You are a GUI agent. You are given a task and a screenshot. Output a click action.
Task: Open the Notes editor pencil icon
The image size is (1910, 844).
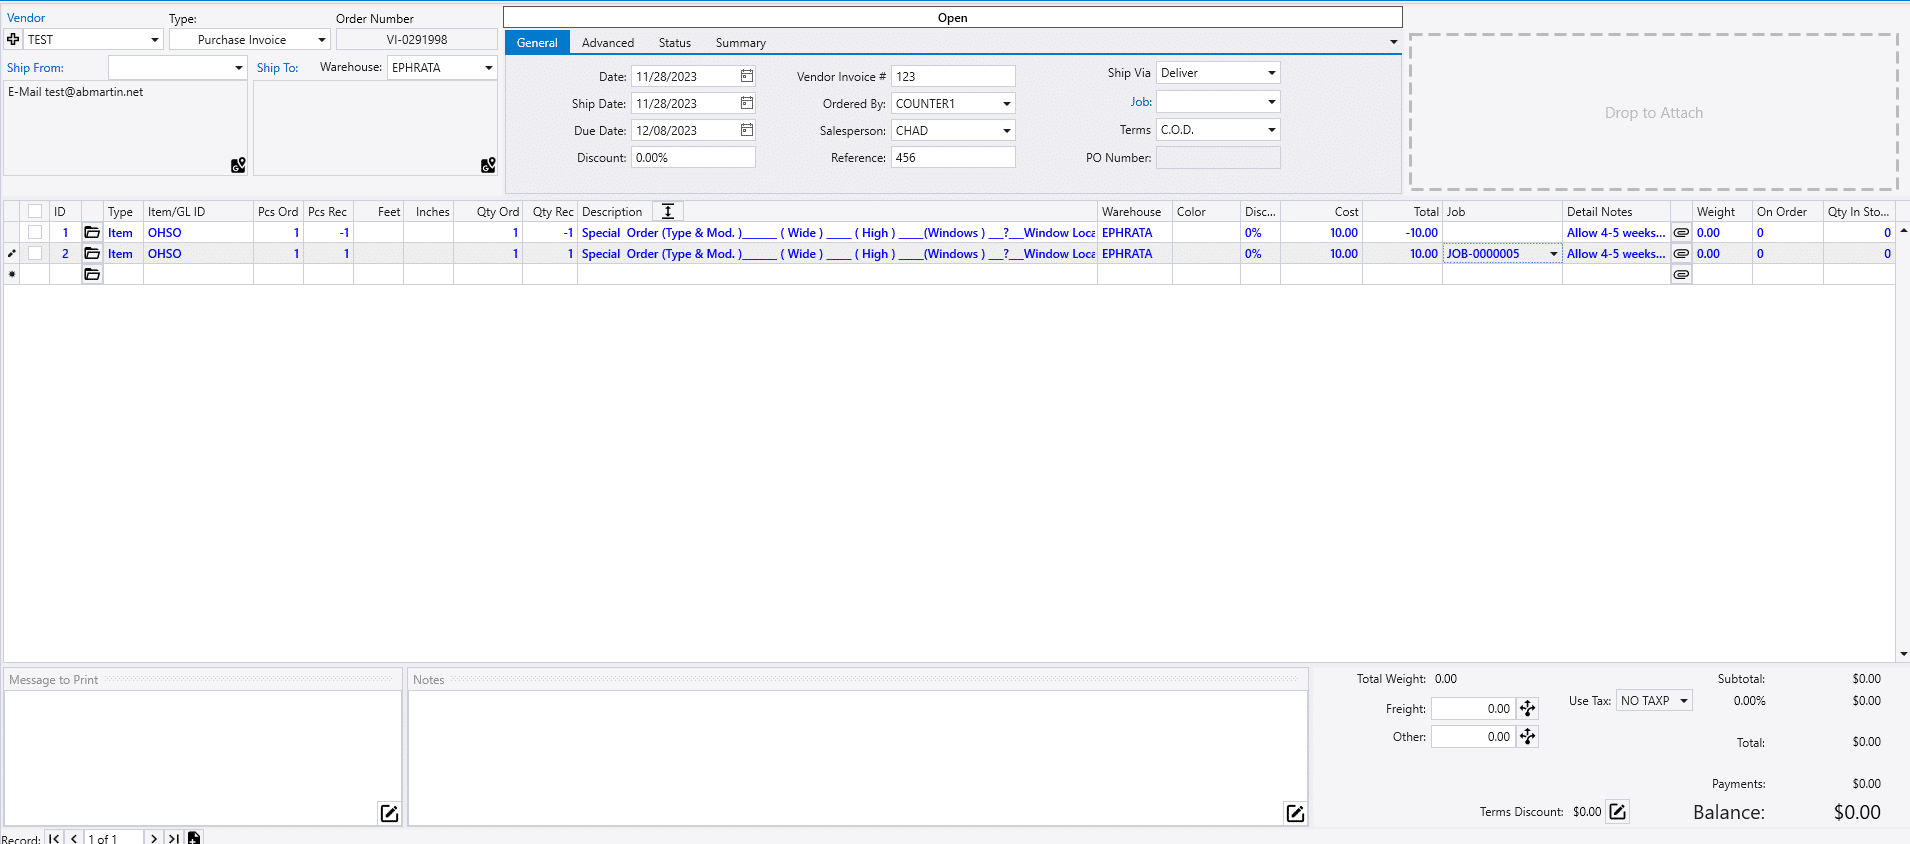point(1295,813)
